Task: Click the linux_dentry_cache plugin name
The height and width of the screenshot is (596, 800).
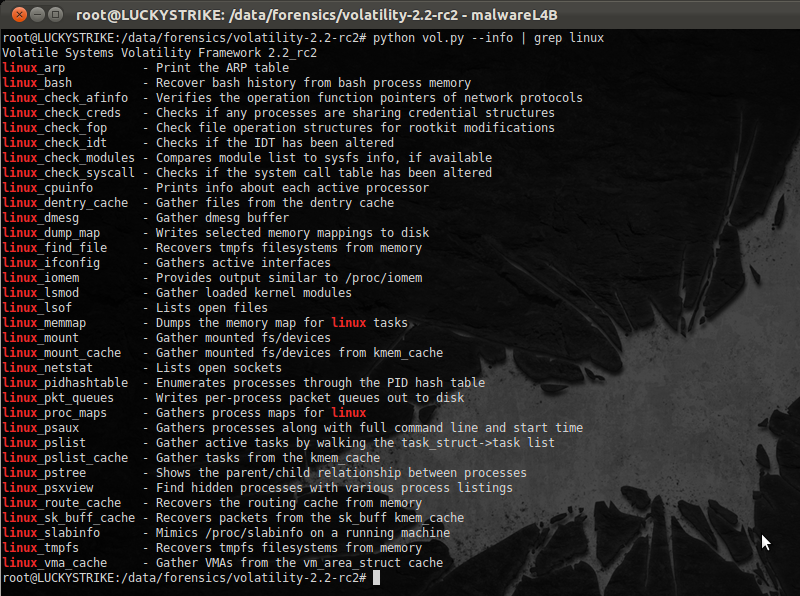Action: pos(65,203)
